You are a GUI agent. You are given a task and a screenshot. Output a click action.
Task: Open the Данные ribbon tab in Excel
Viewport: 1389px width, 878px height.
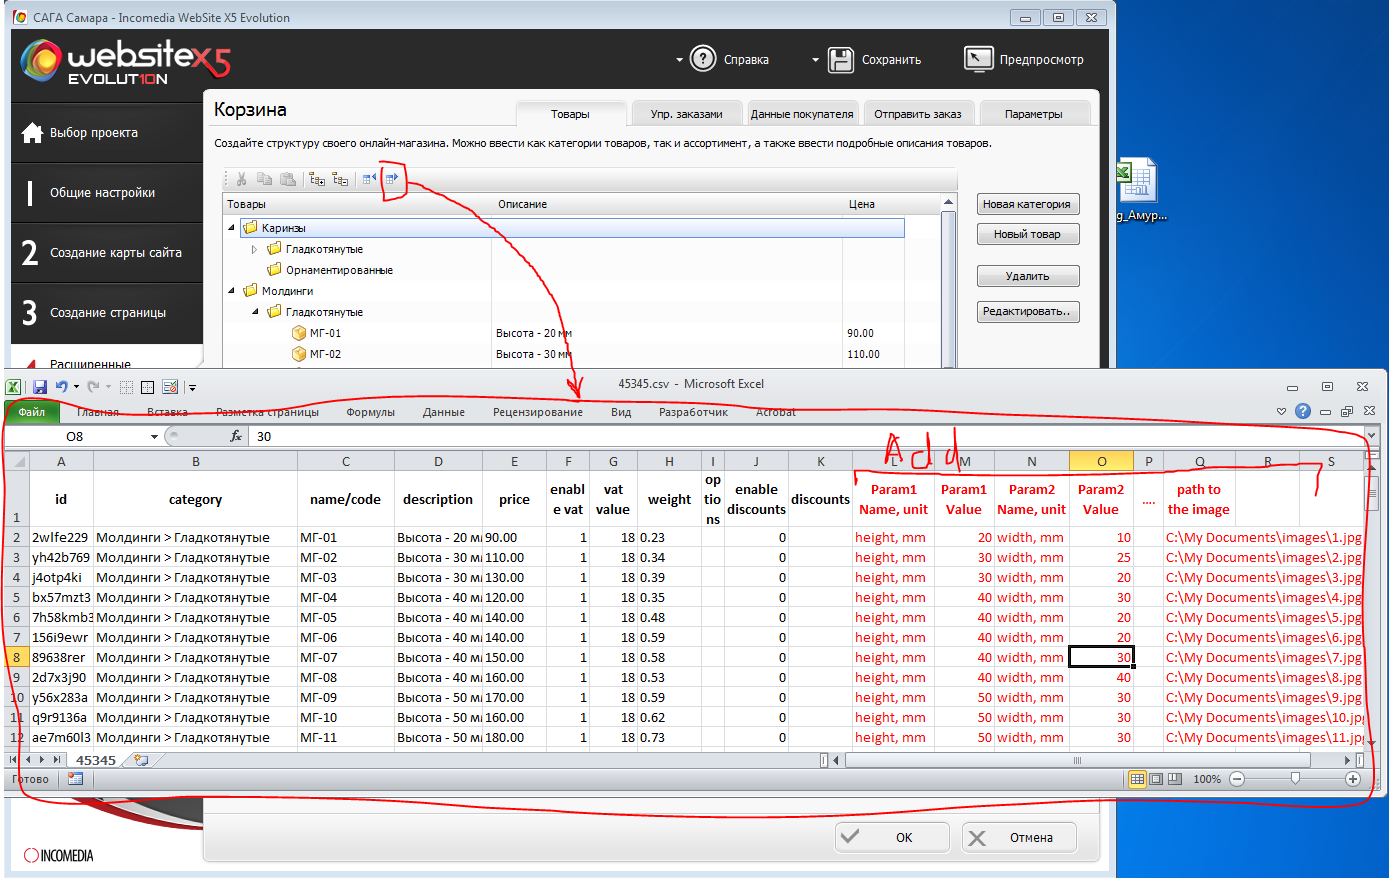(x=443, y=412)
